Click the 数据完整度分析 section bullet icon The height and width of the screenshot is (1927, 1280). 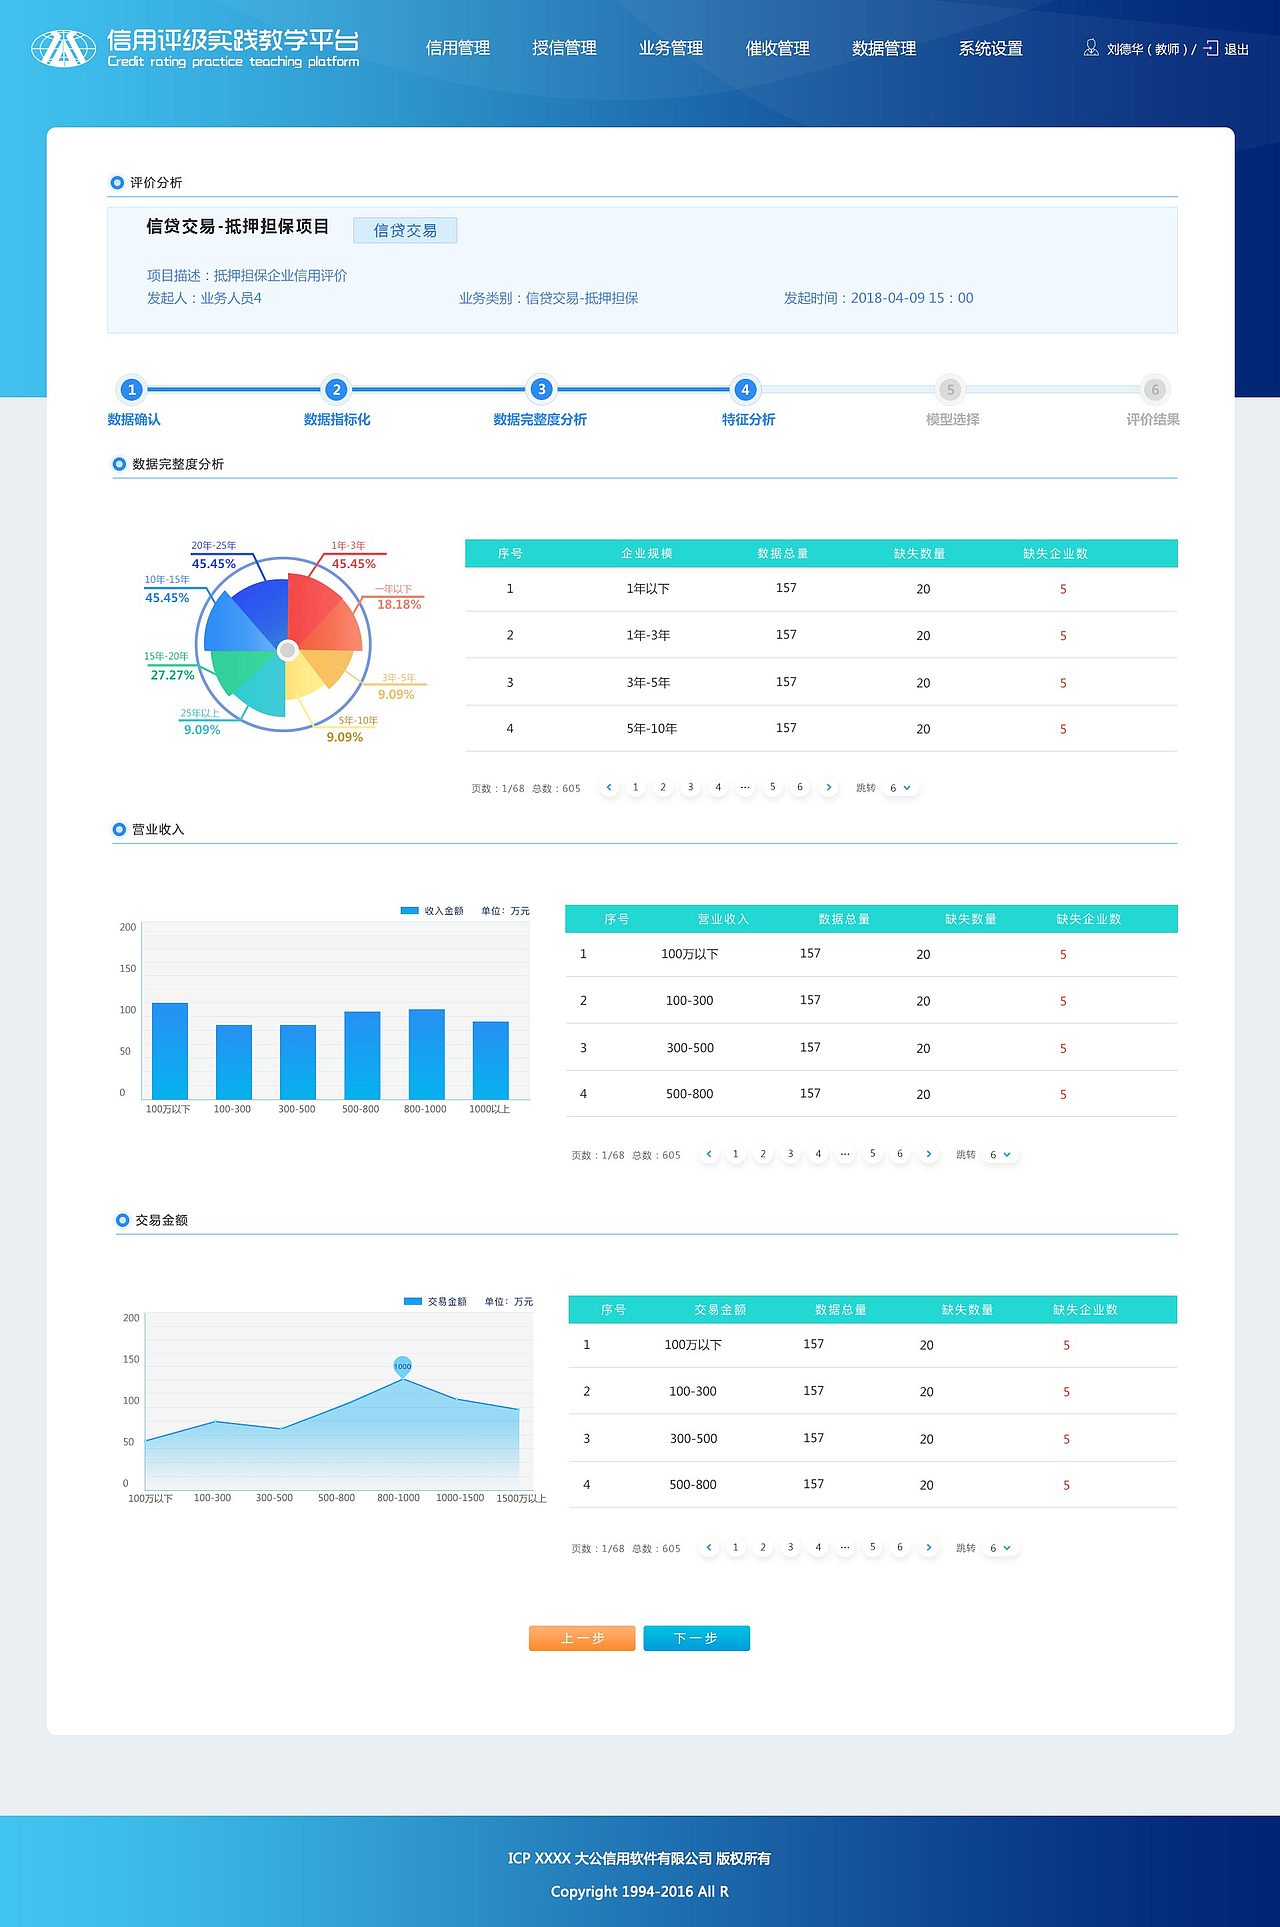click(119, 464)
